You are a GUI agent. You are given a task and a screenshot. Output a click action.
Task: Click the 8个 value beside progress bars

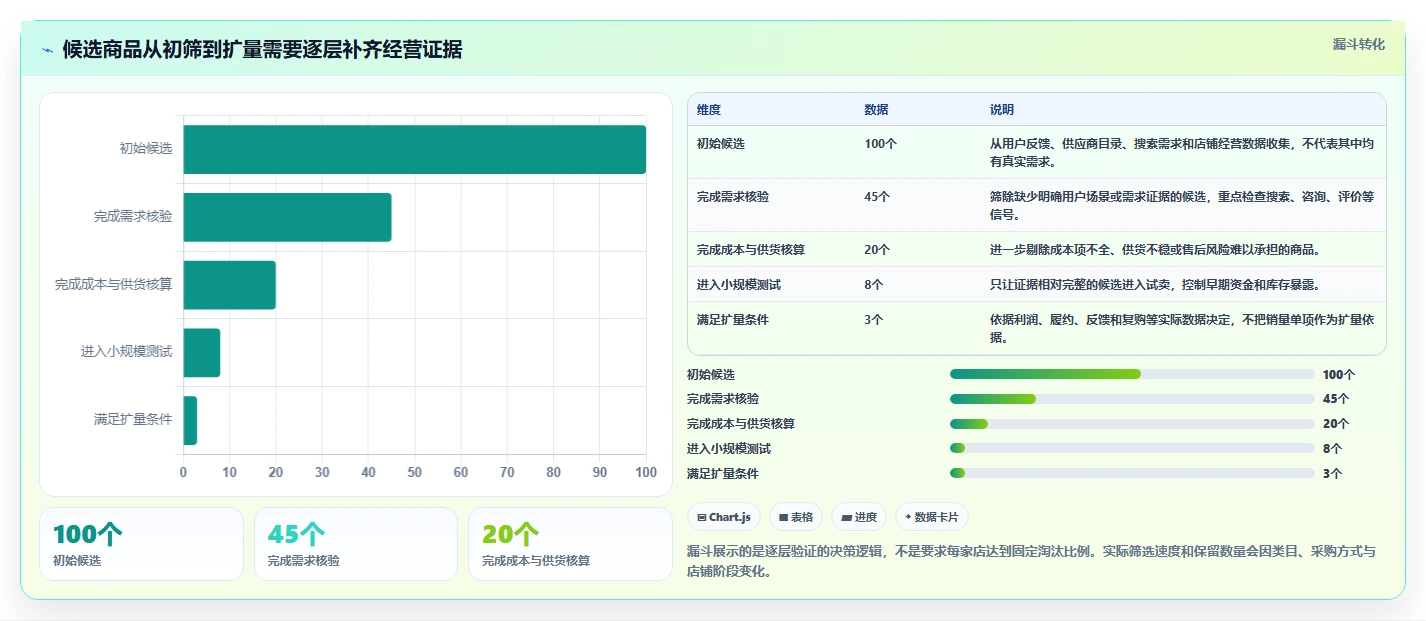click(x=1332, y=449)
